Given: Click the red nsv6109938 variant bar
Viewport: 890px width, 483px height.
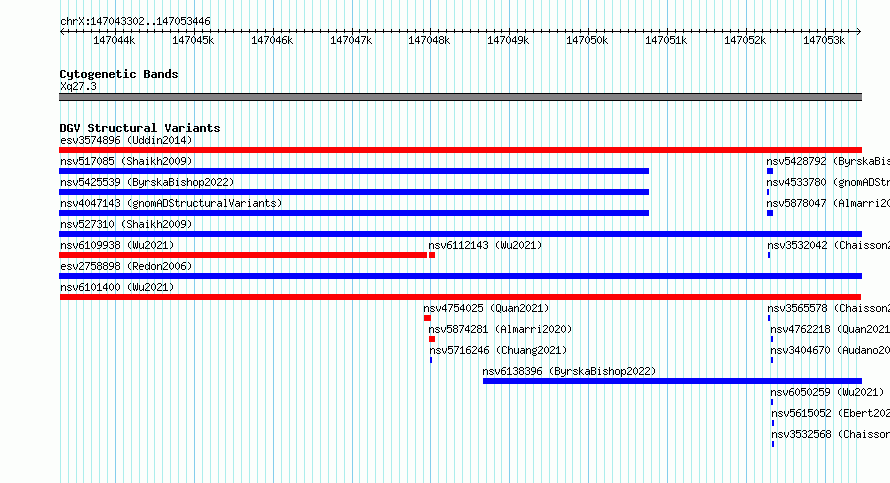Looking at the screenshot, I should (243, 255).
